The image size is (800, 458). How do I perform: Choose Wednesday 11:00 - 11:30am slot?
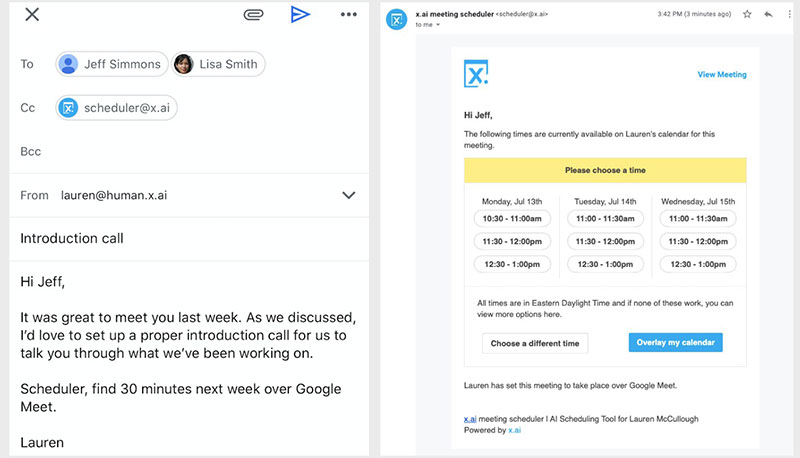(698, 219)
